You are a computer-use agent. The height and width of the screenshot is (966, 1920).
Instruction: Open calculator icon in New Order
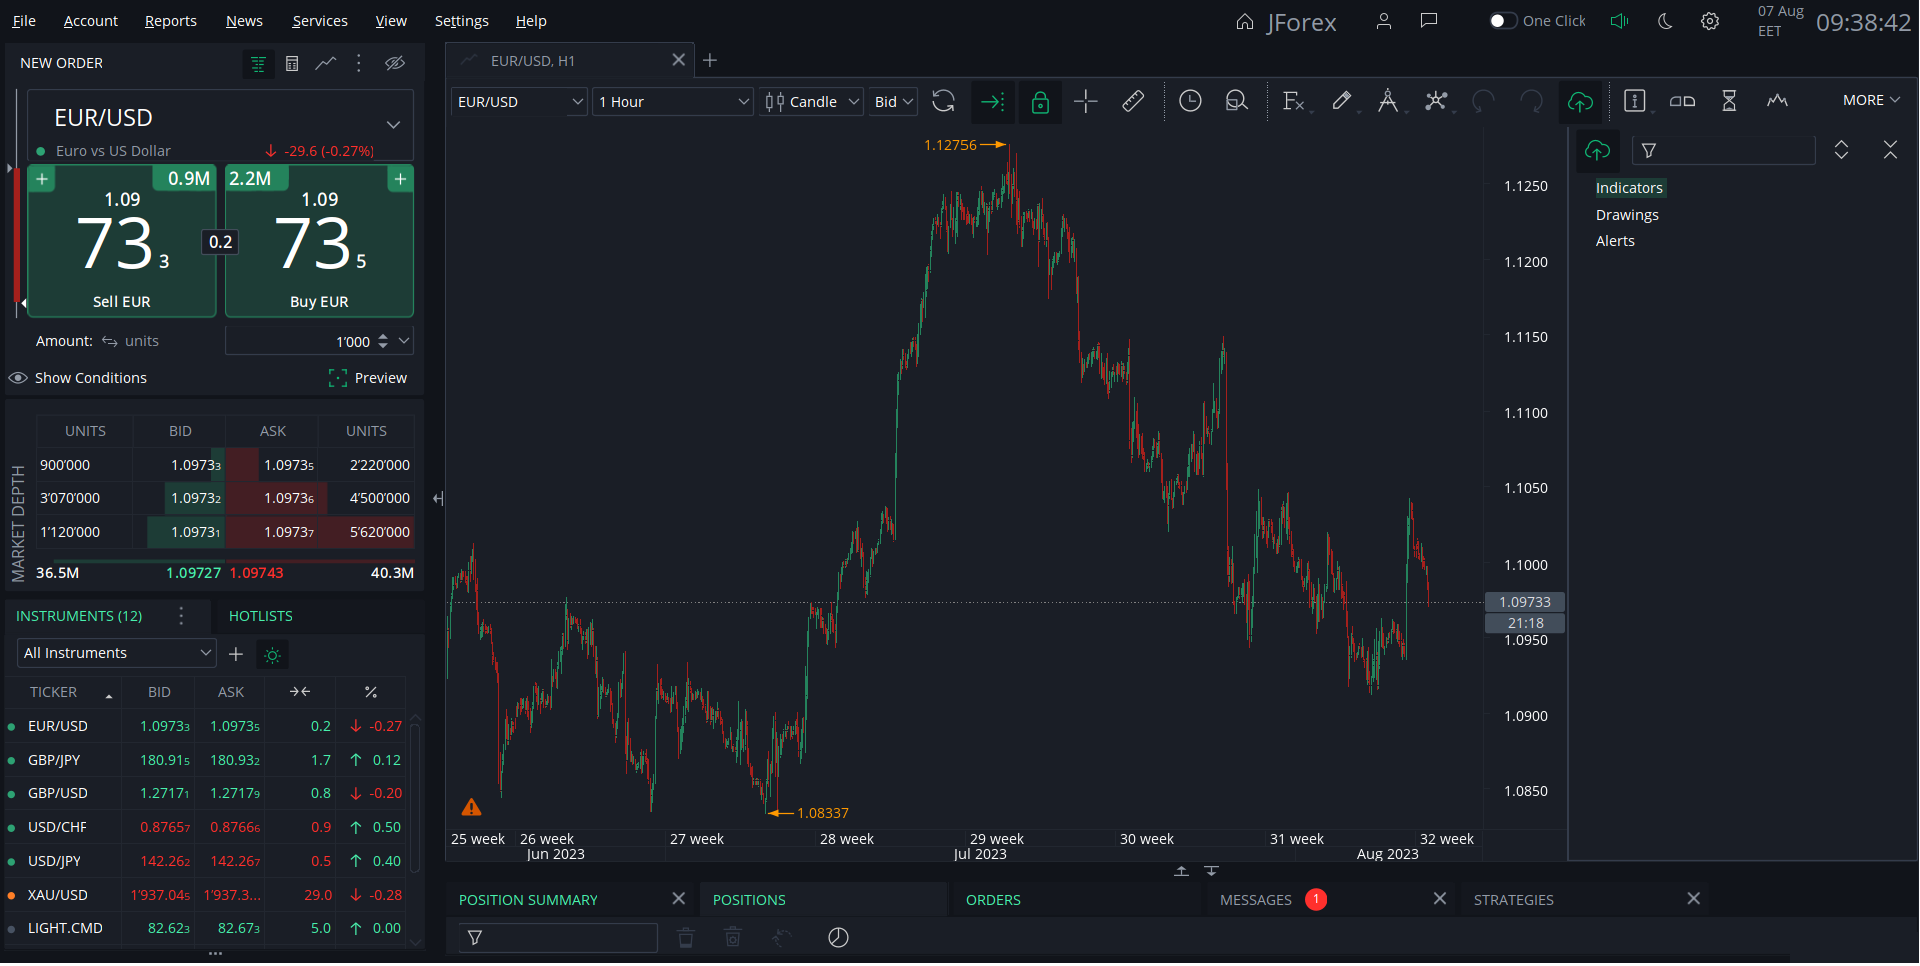click(x=292, y=64)
